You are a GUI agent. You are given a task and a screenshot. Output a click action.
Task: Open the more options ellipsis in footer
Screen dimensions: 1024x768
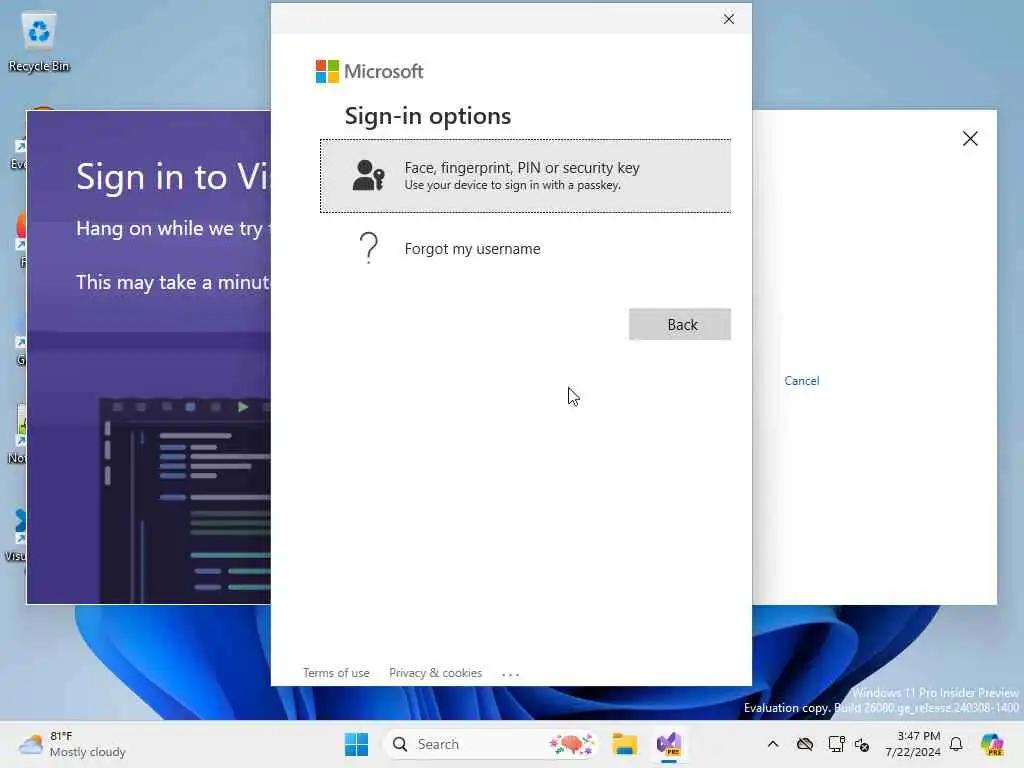coord(511,674)
